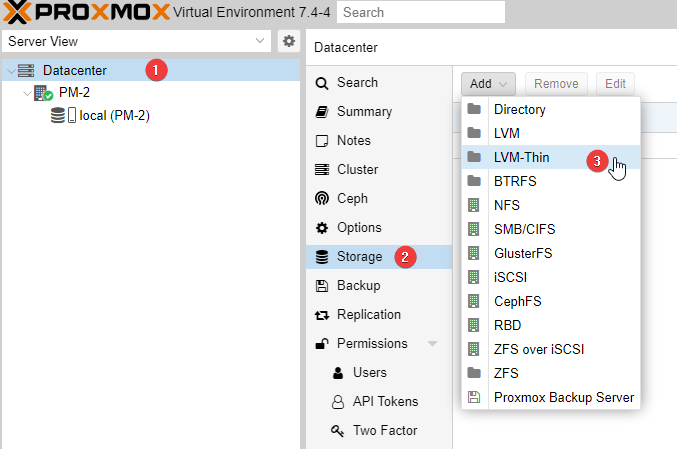Open the Summary section label
677x449 pixels.
[364, 112]
